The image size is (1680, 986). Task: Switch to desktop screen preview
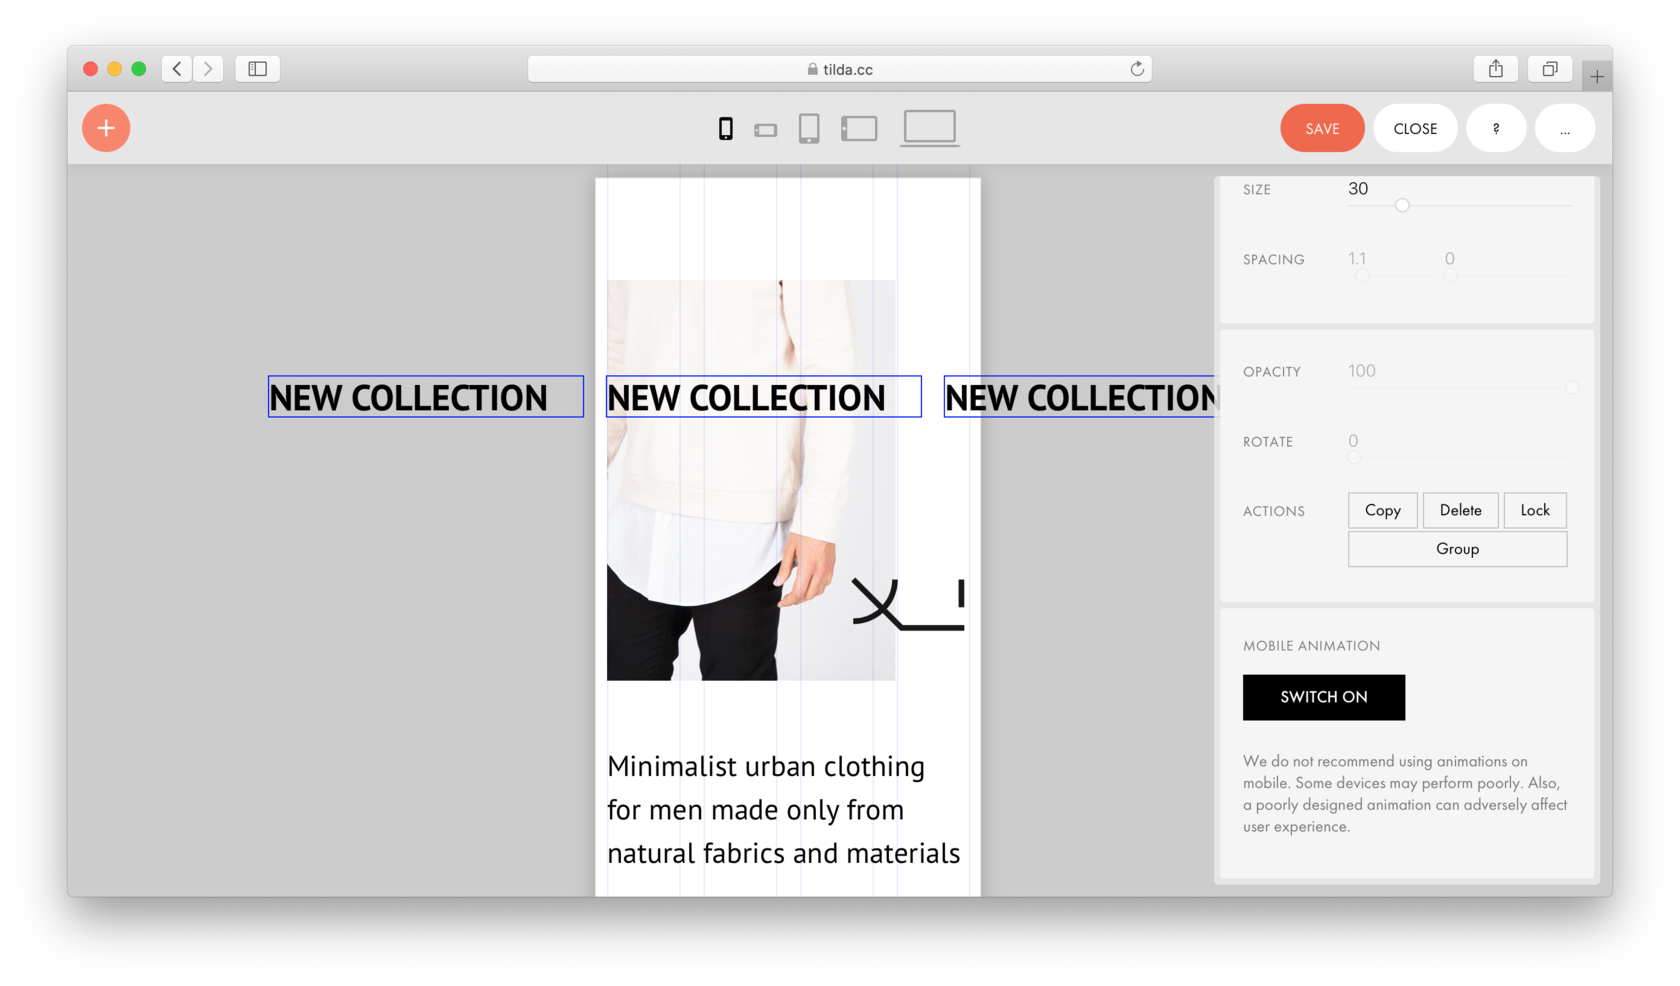click(x=930, y=128)
